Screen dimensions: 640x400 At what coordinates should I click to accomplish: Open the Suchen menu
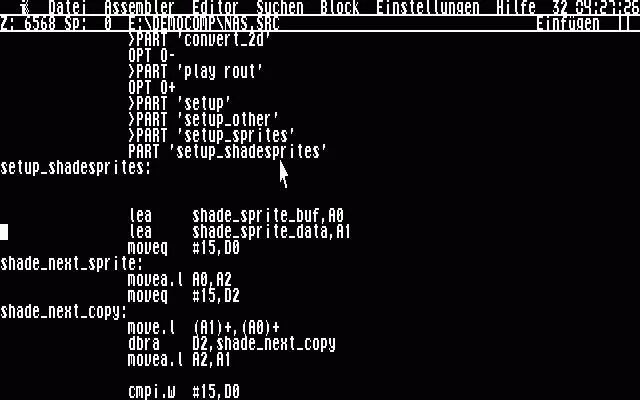click(280, 7)
